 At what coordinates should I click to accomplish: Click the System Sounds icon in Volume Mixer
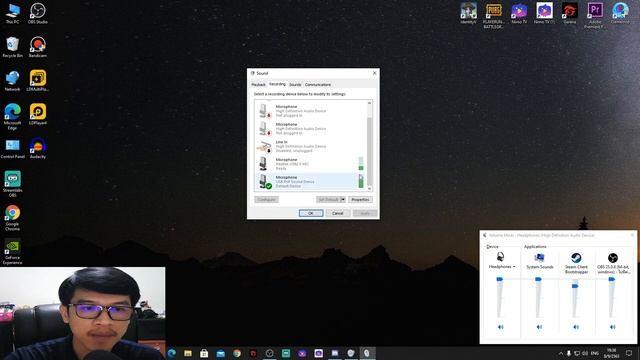[x=539, y=257]
